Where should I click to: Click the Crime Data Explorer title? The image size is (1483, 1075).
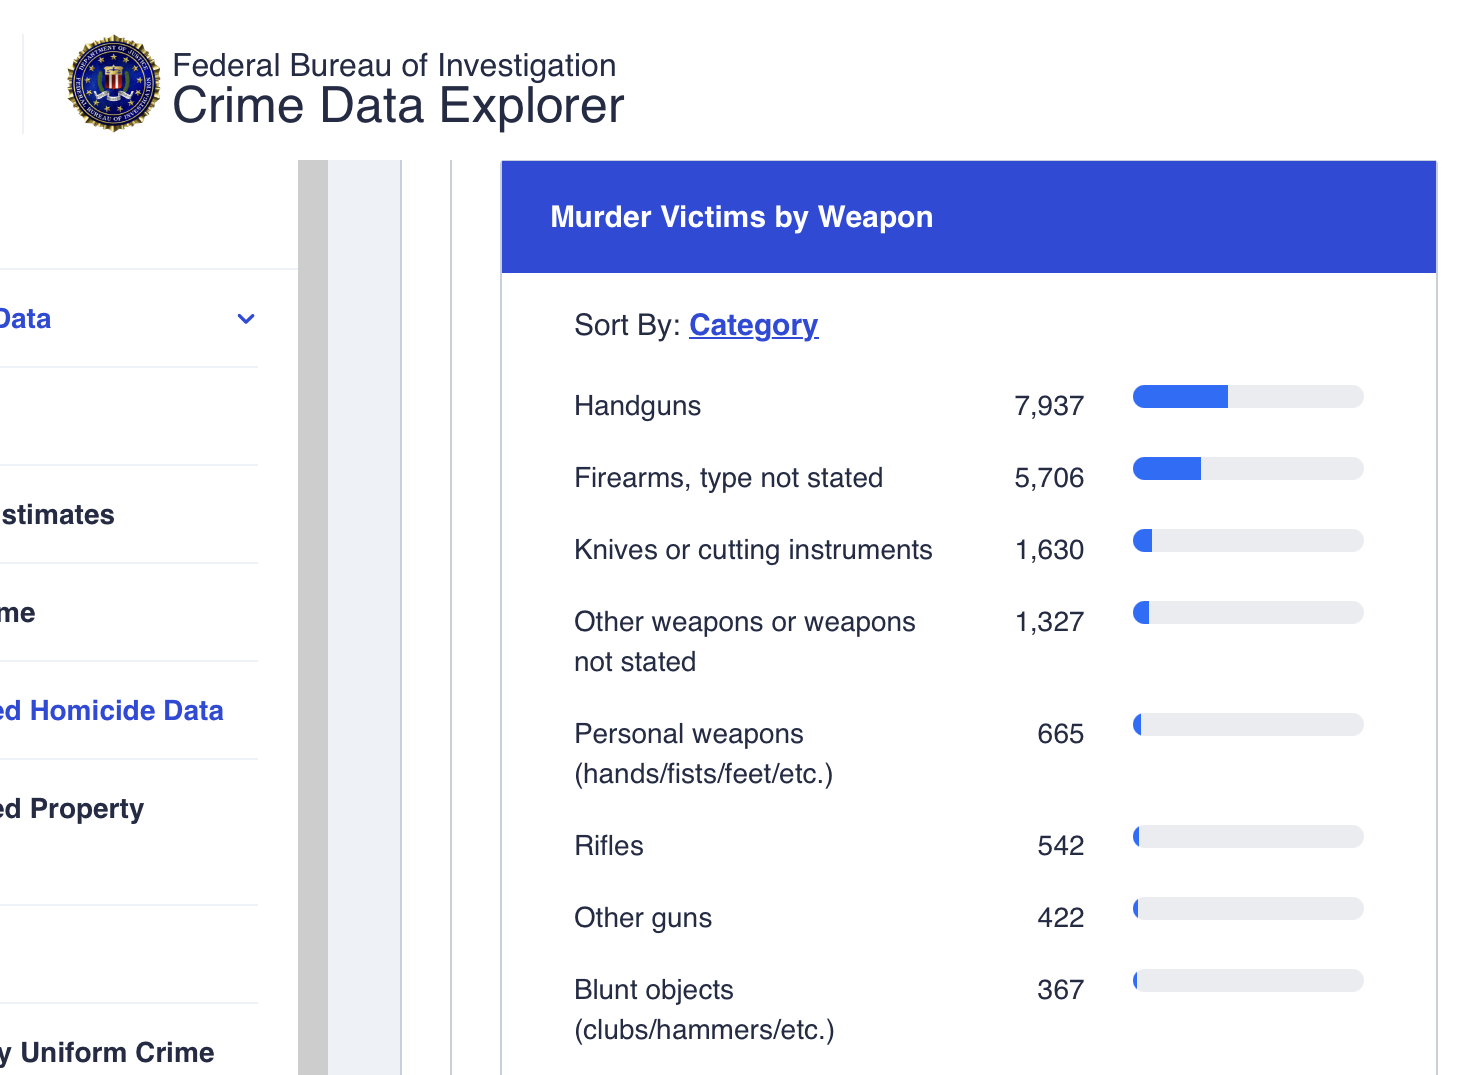point(398,106)
